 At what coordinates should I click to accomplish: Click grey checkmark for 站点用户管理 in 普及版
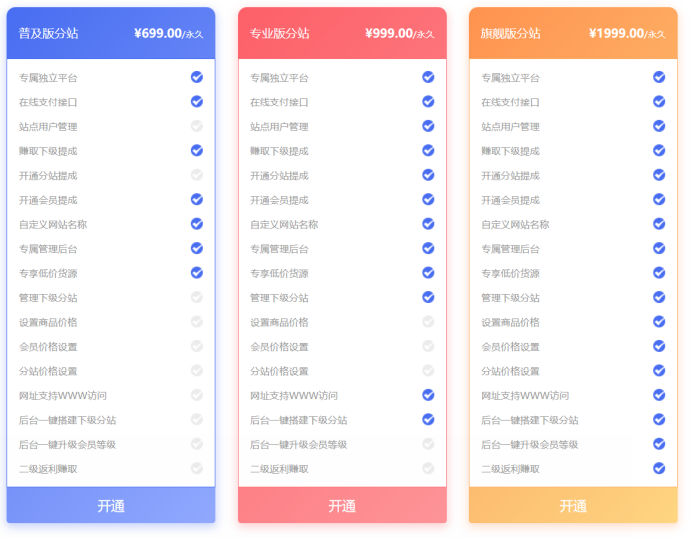197,126
